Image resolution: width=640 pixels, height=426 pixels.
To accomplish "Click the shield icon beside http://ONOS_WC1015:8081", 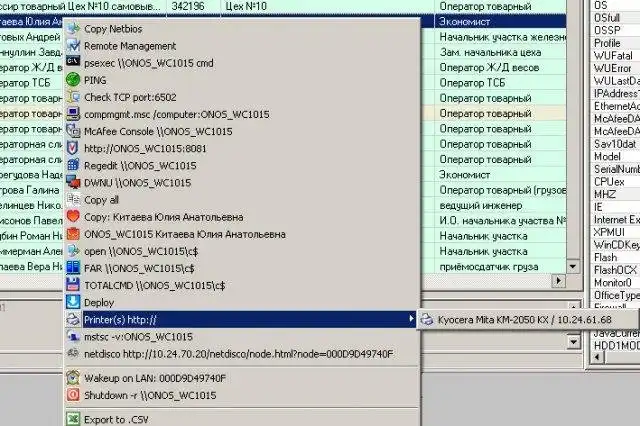I will 73,148.
